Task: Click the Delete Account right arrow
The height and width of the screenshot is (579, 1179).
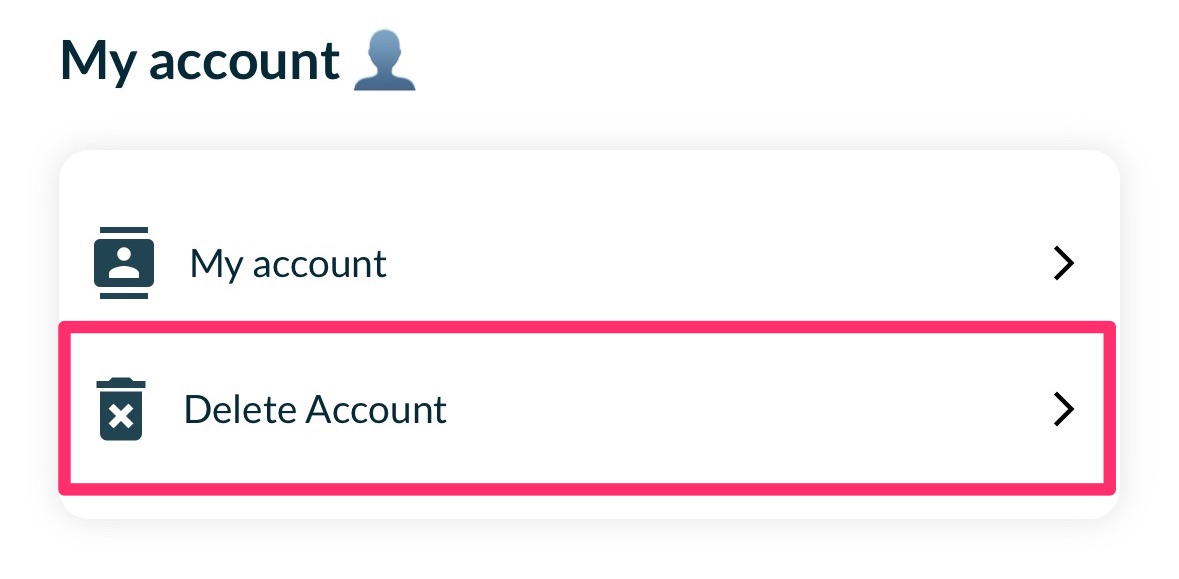Action: click(1064, 410)
